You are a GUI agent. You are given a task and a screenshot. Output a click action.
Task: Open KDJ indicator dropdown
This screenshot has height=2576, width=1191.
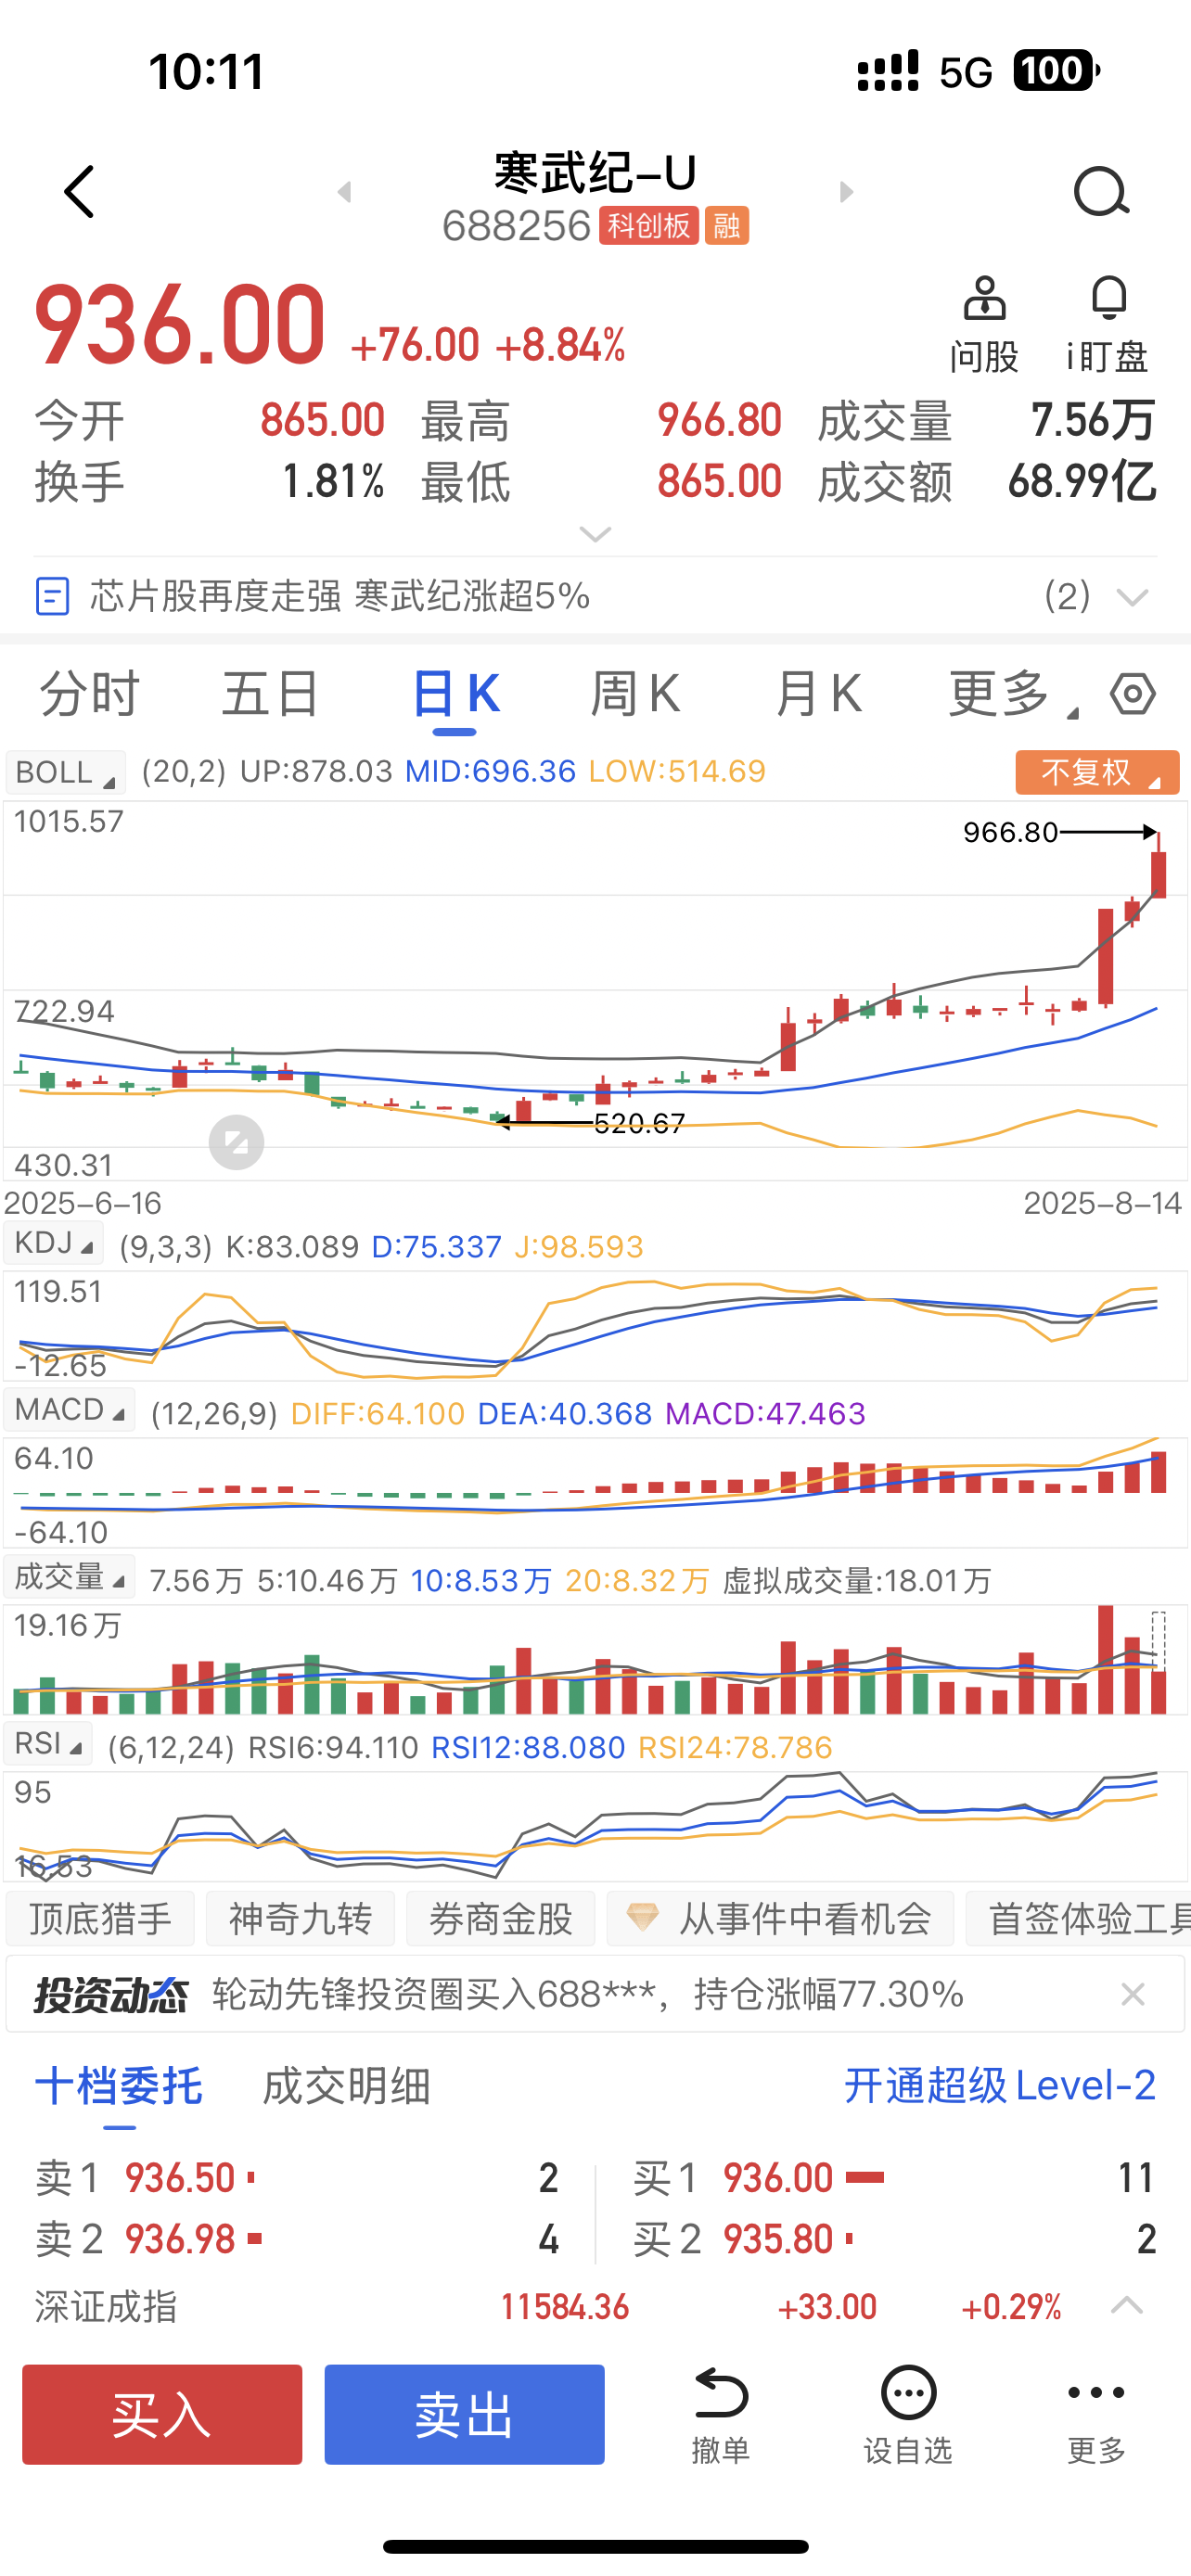[54, 1243]
